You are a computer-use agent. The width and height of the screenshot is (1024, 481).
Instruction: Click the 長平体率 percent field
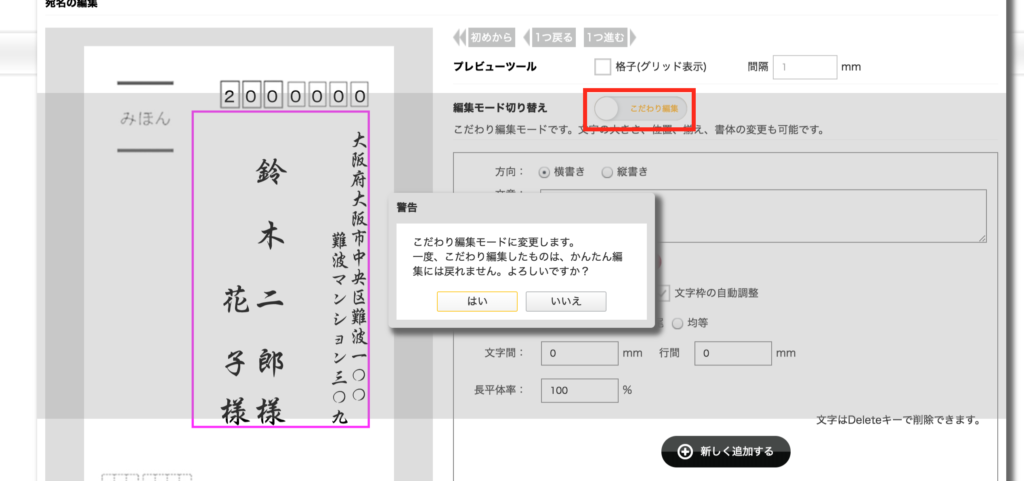579,391
